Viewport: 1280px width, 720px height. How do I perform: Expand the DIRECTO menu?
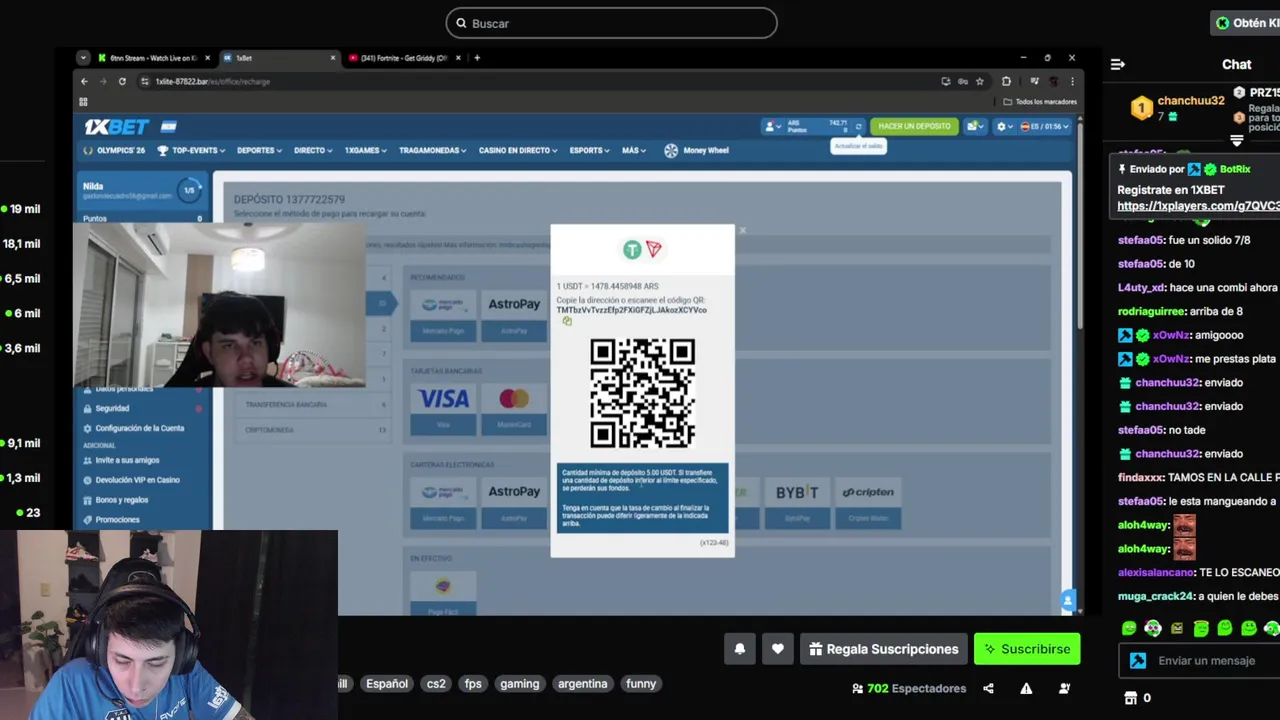(x=313, y=150)
